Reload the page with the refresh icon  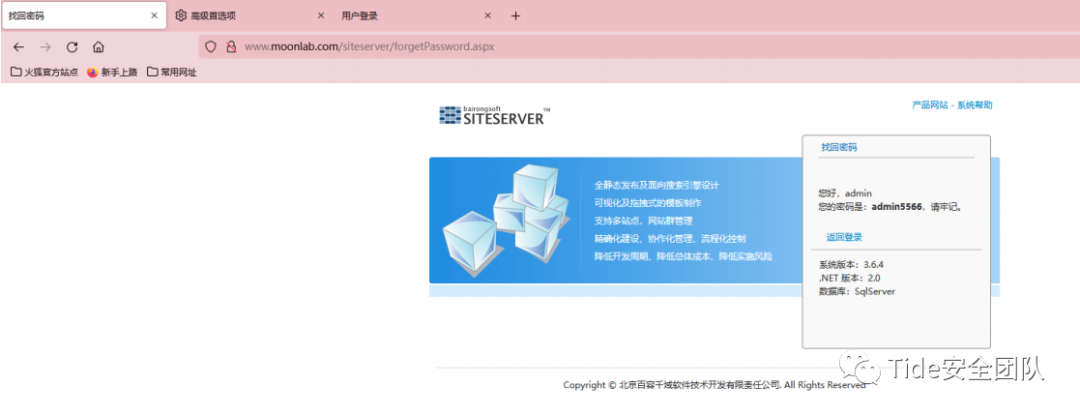[72, 47]
